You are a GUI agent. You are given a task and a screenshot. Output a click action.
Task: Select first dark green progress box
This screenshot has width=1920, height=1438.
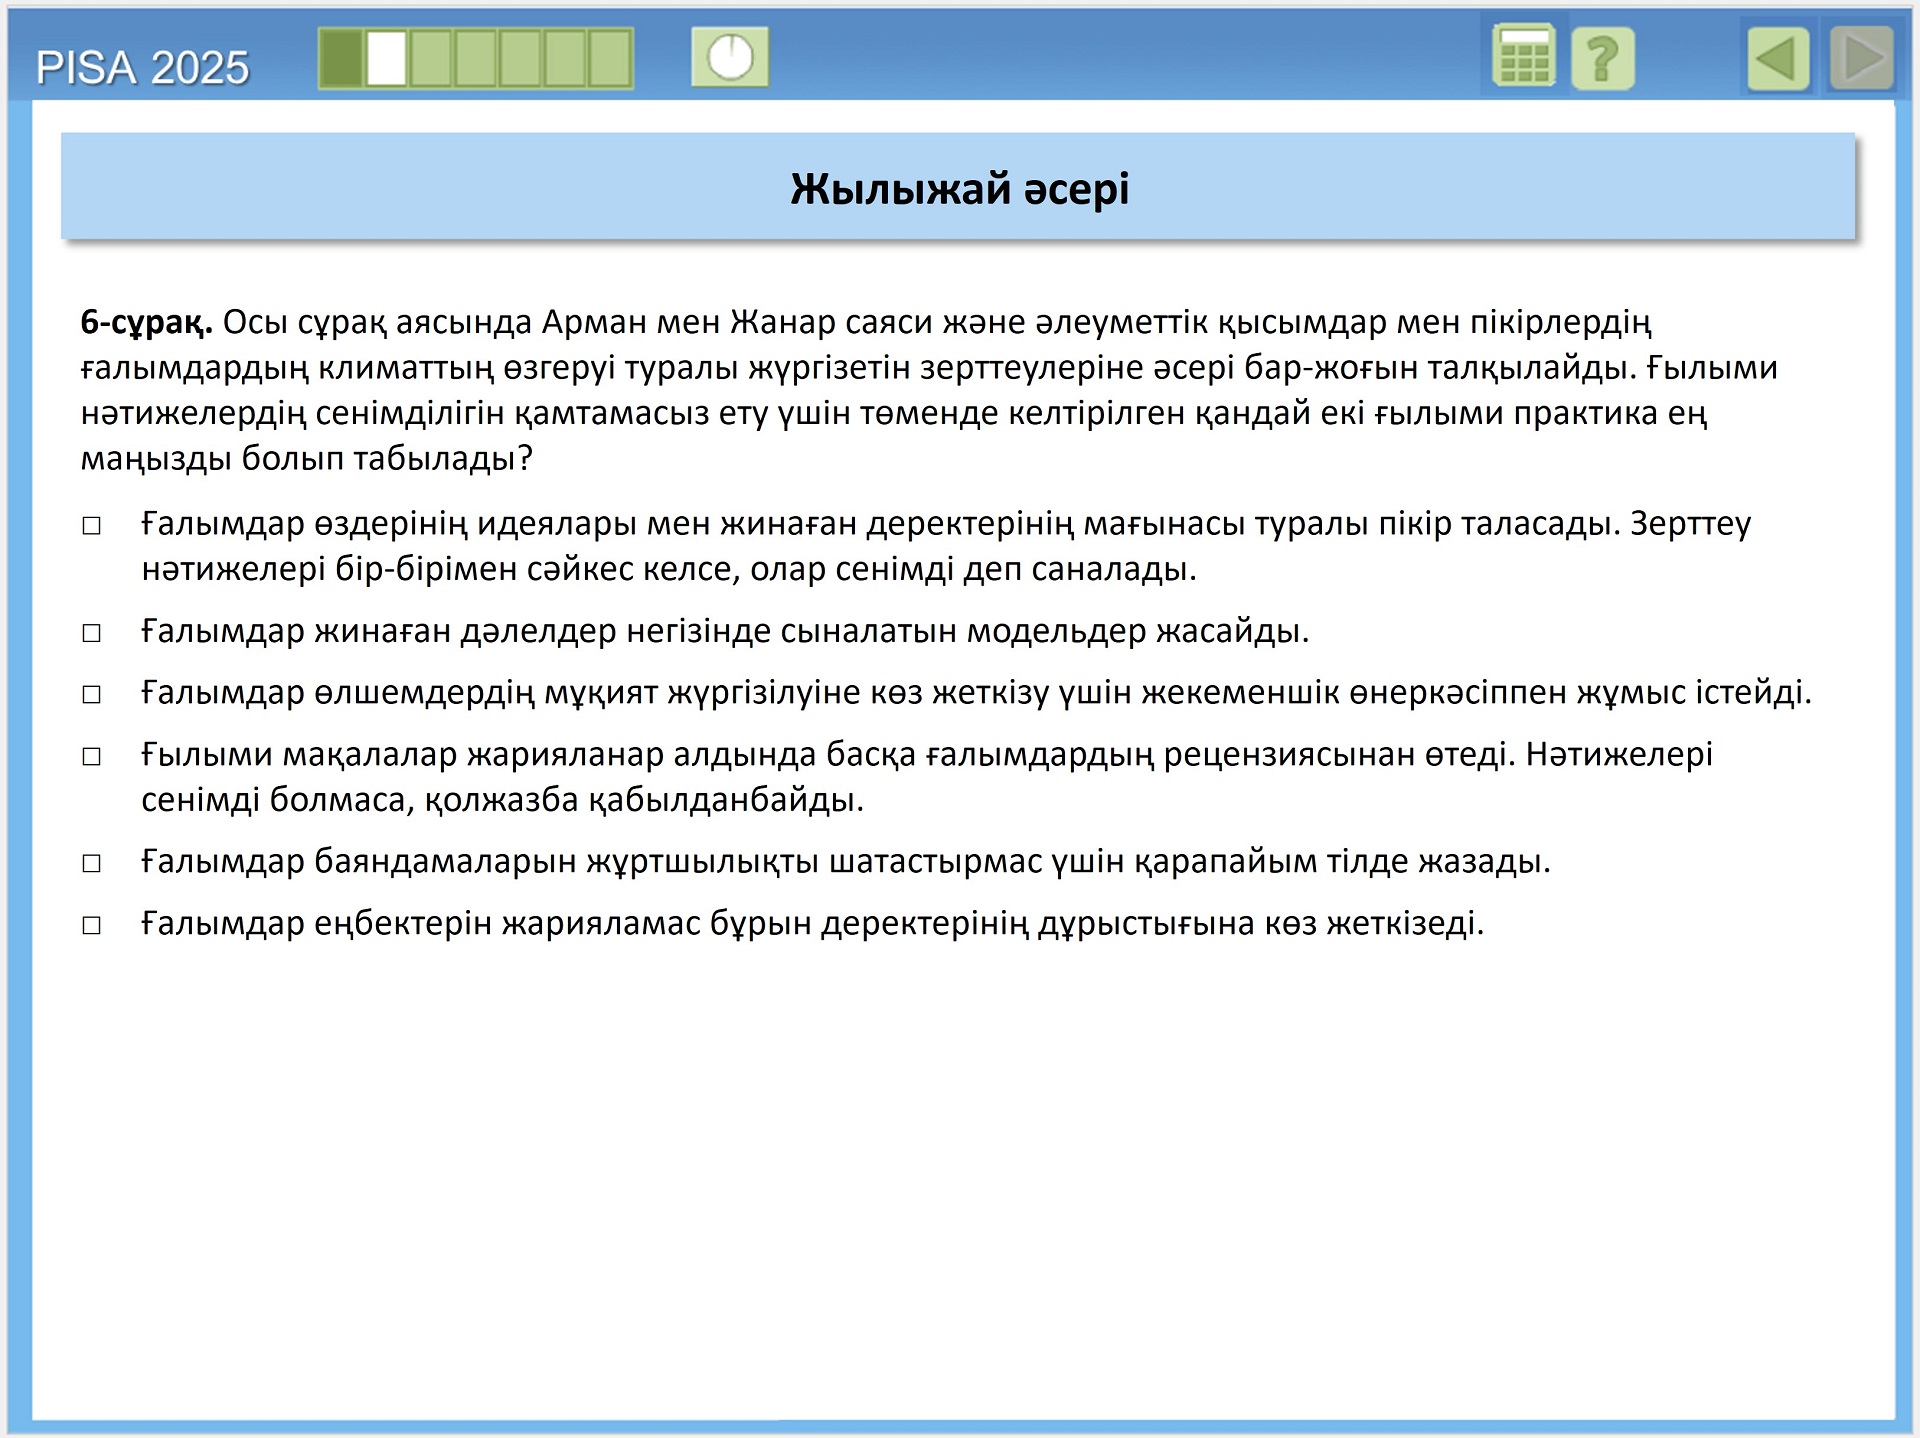[x=341, y=58]
